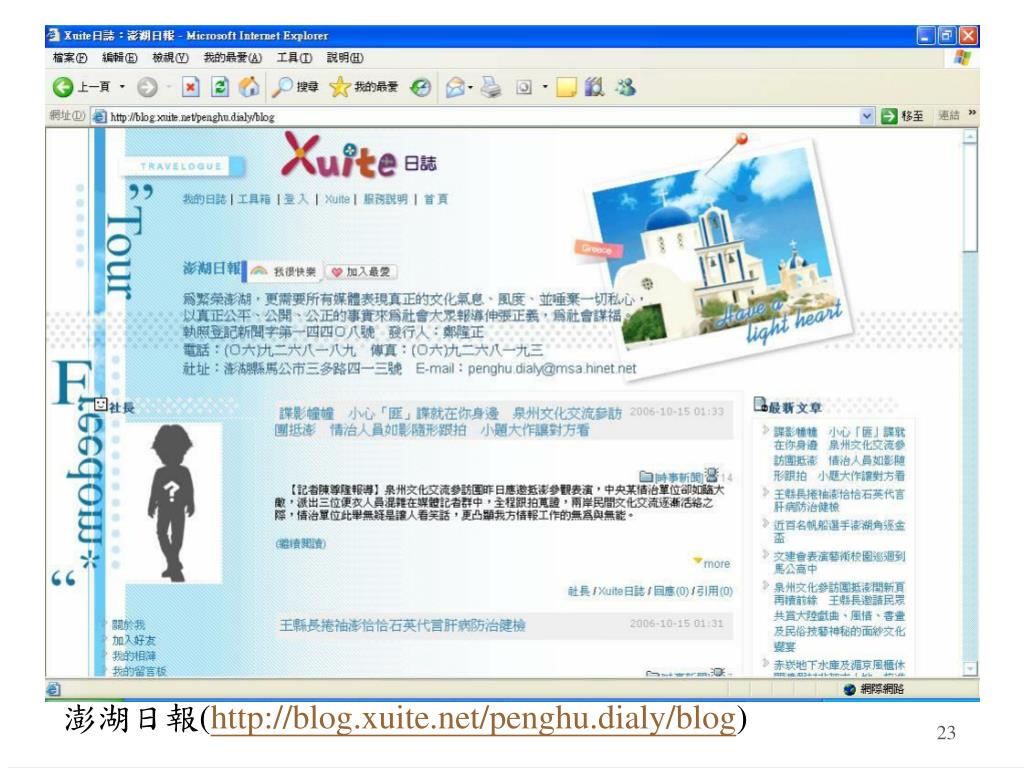Click the Forward arrow button
Viewport: 1024px width, 768px height.
click(147, 87)
